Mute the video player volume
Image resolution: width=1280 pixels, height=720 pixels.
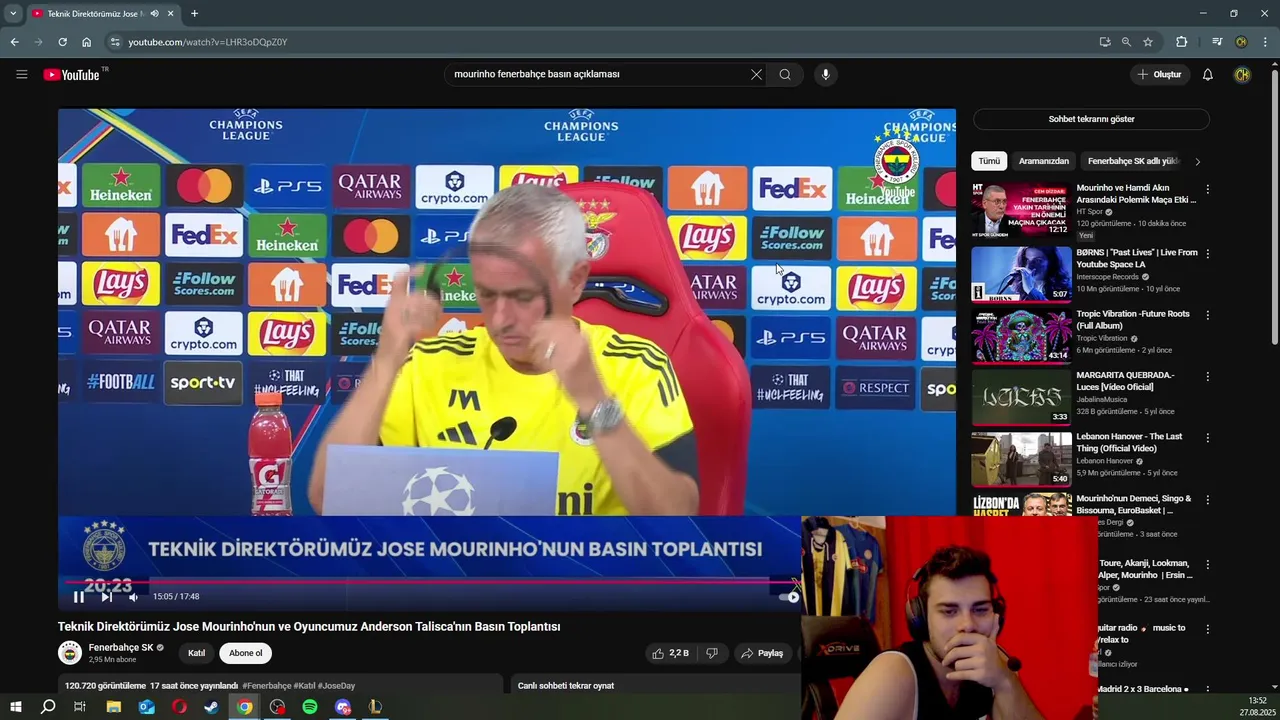133,597
